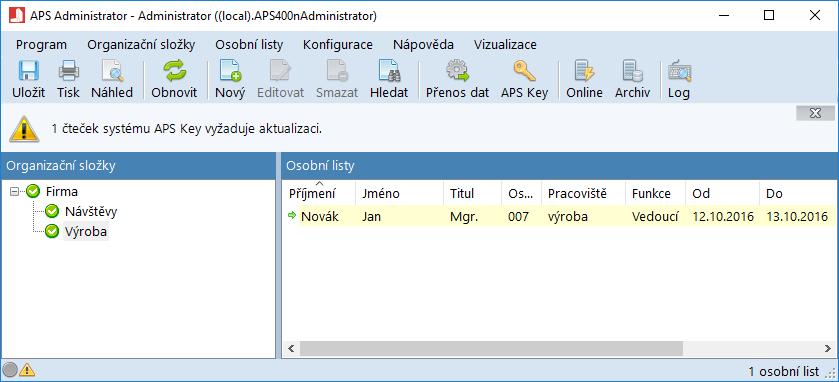Viewport: 839px width, 382px height.
Task: Click the Jan first name cell
Action: [371, 216]
